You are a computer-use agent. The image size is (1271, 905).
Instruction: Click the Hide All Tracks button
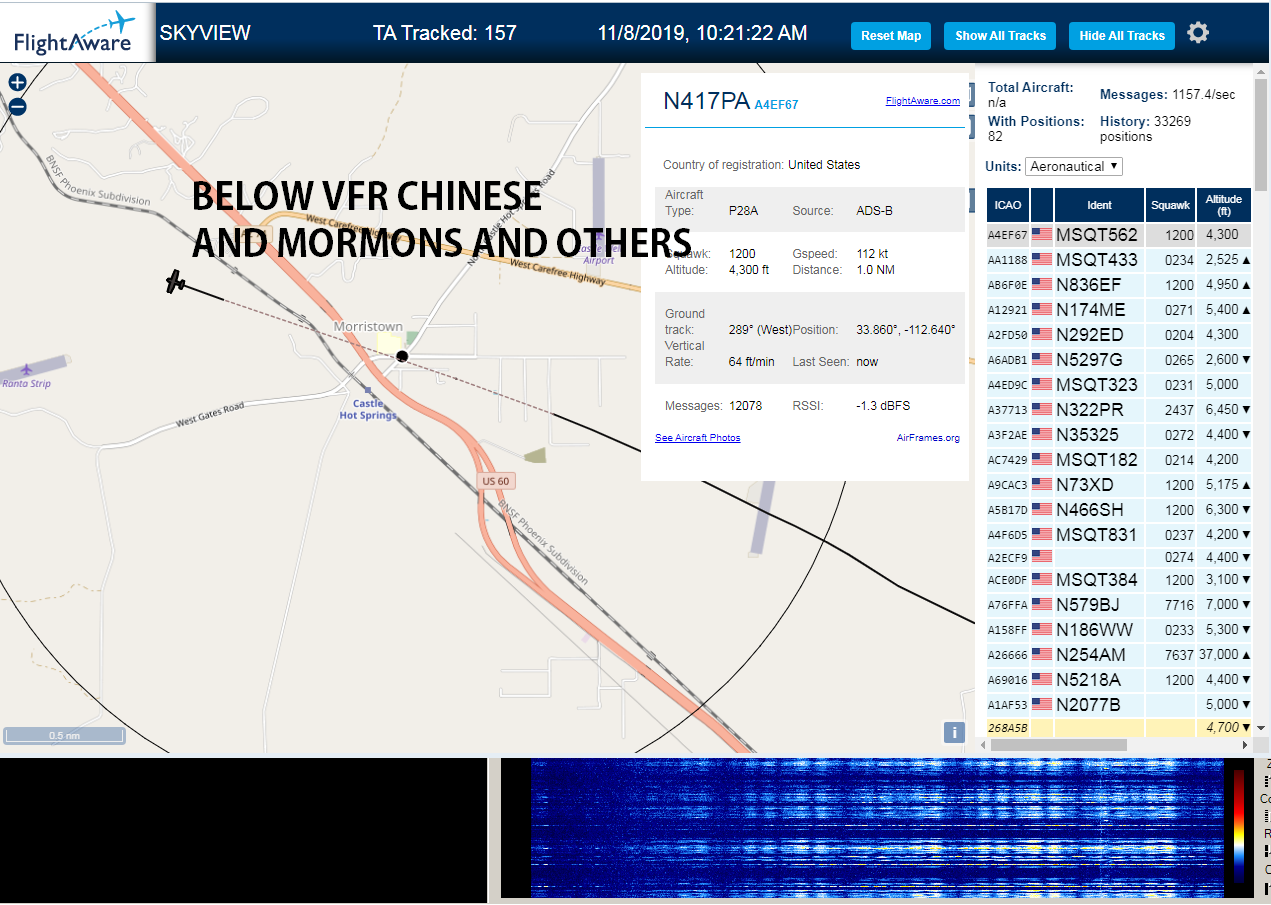click(x=1122, y=36)
